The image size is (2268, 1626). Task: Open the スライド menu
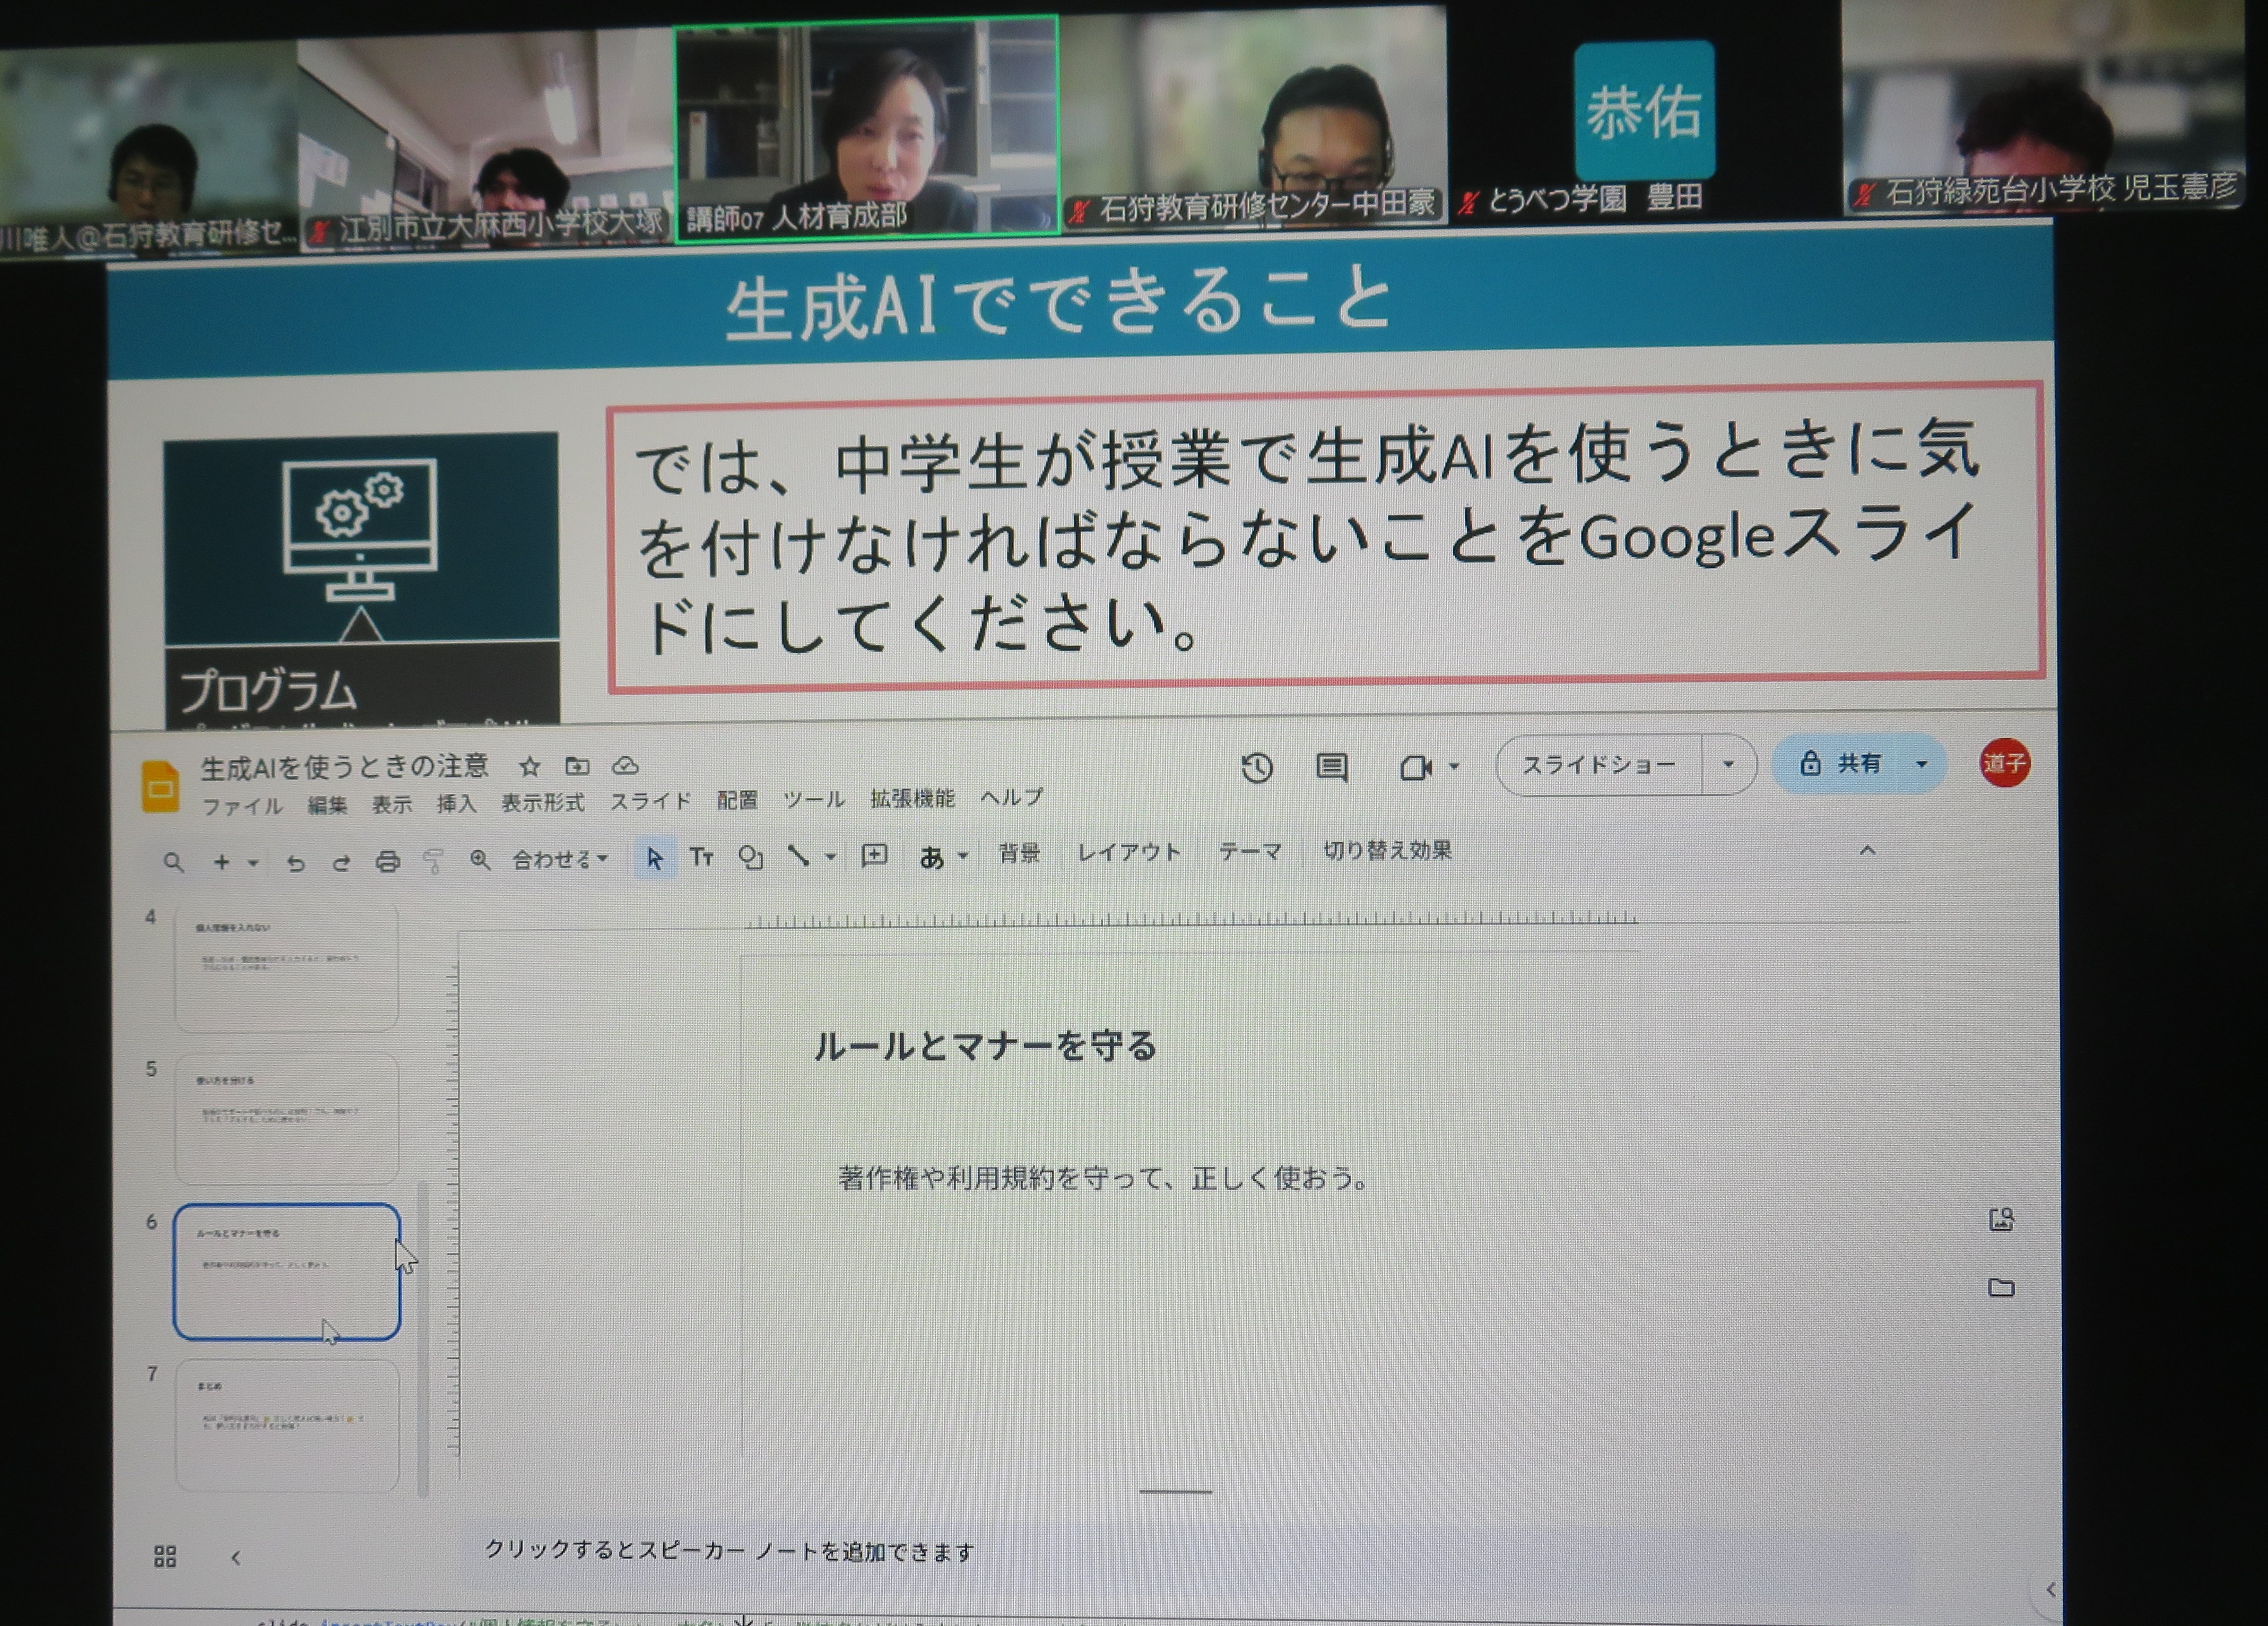click(x=650, y=801)
